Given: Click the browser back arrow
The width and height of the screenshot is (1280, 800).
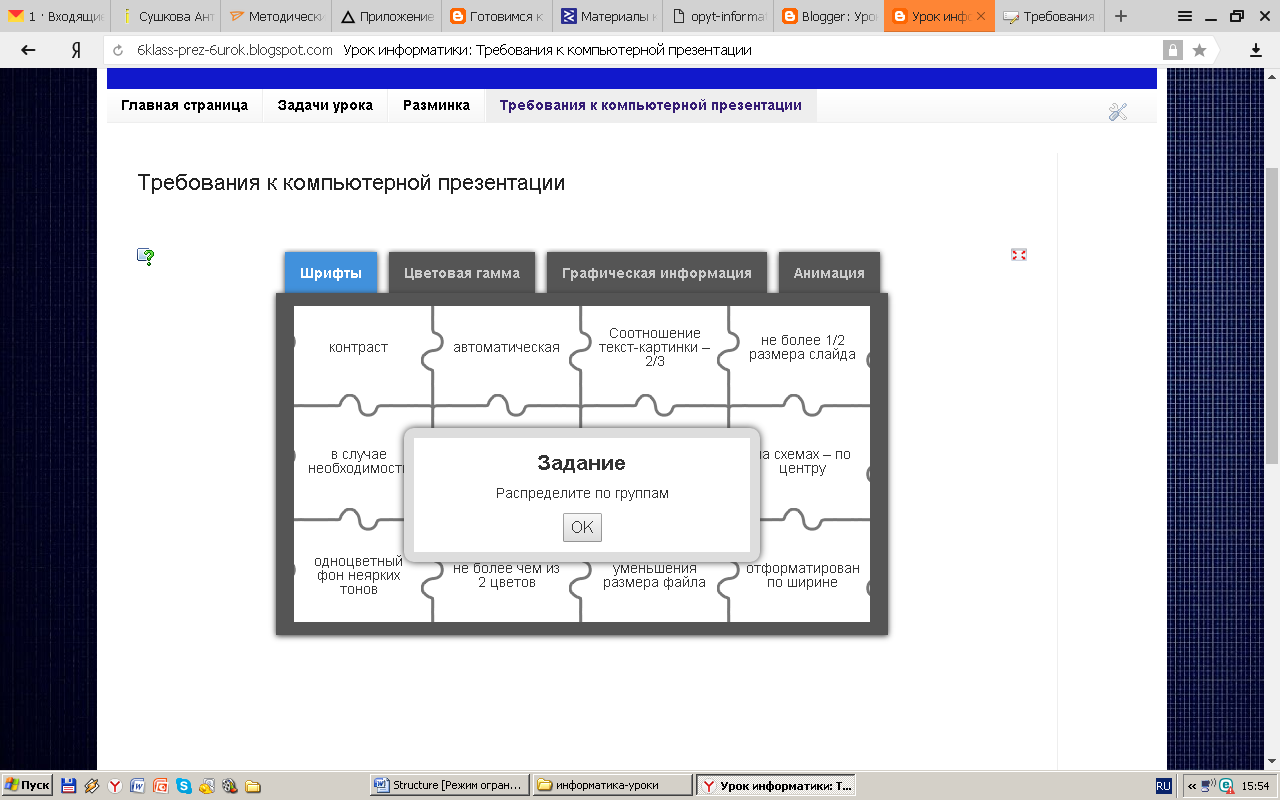Looking at the screenshot, I should coord(28,50).
